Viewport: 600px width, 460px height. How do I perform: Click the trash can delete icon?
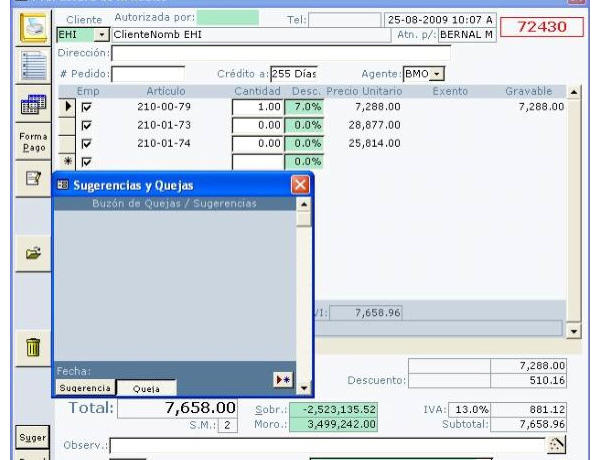33,347
